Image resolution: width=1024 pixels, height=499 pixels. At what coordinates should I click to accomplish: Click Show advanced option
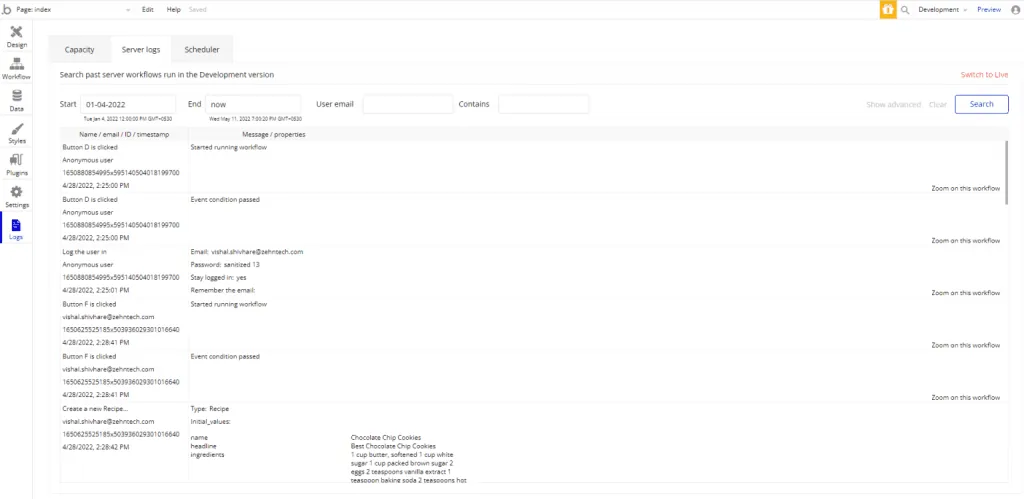(893, 105)
